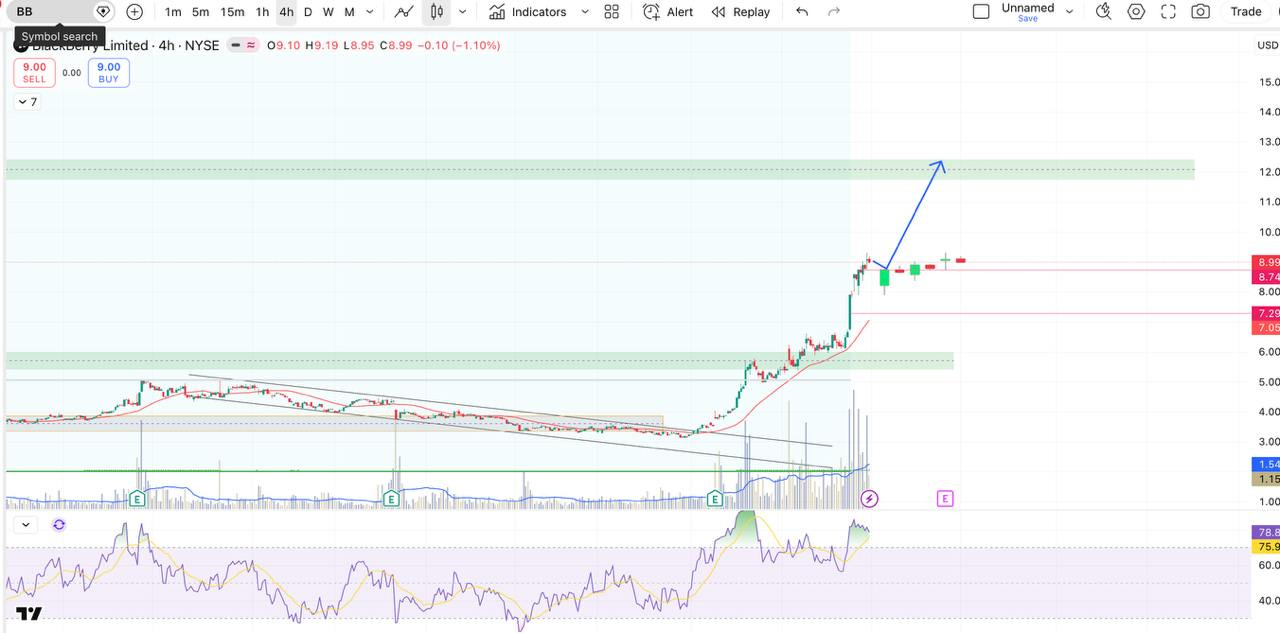Toggle the Unnamed layout checkbox square
1280x633 pixels.
tap(981, 12)
